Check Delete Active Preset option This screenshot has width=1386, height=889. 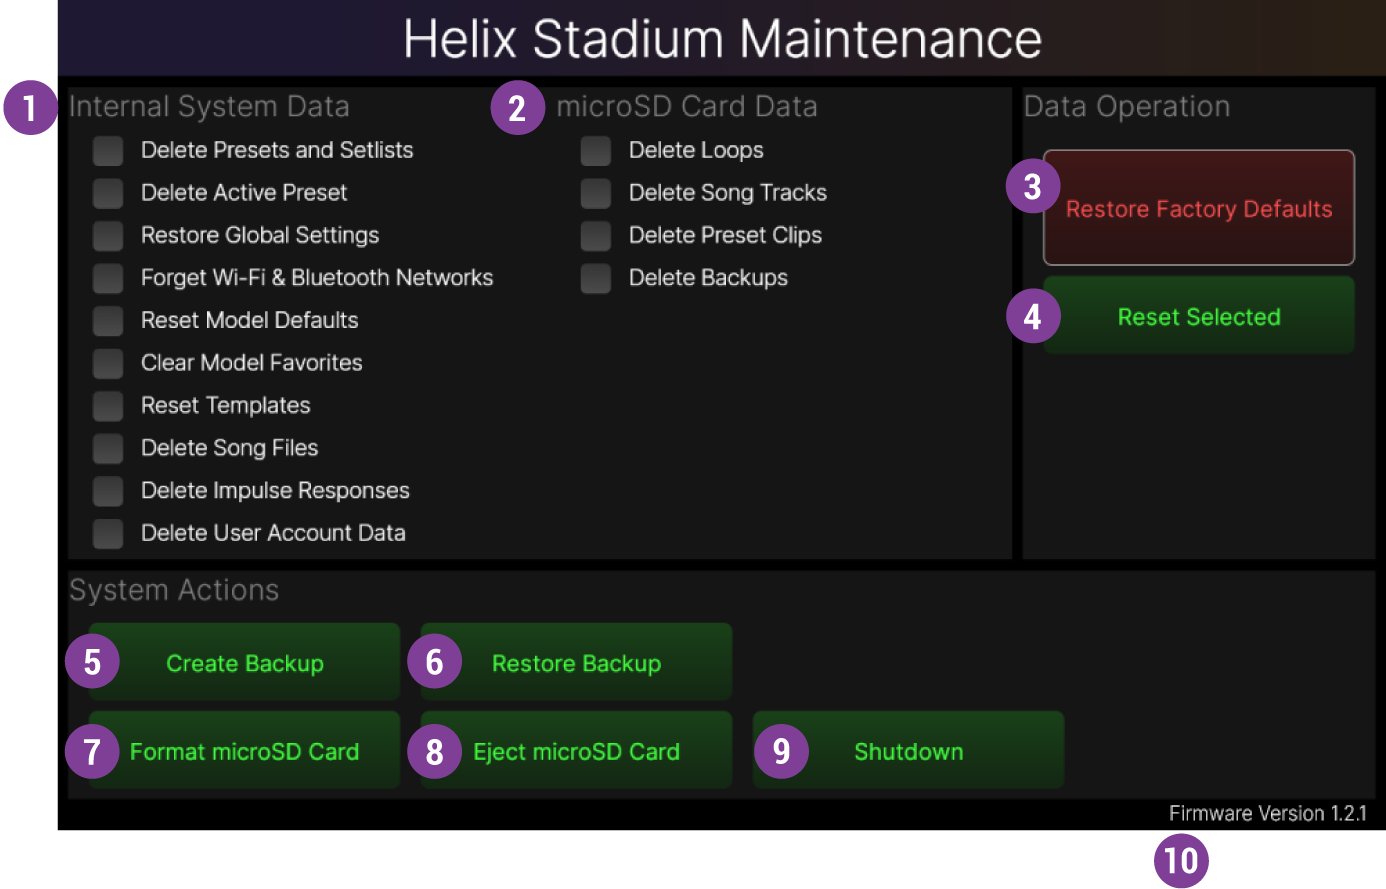(107, 192)
